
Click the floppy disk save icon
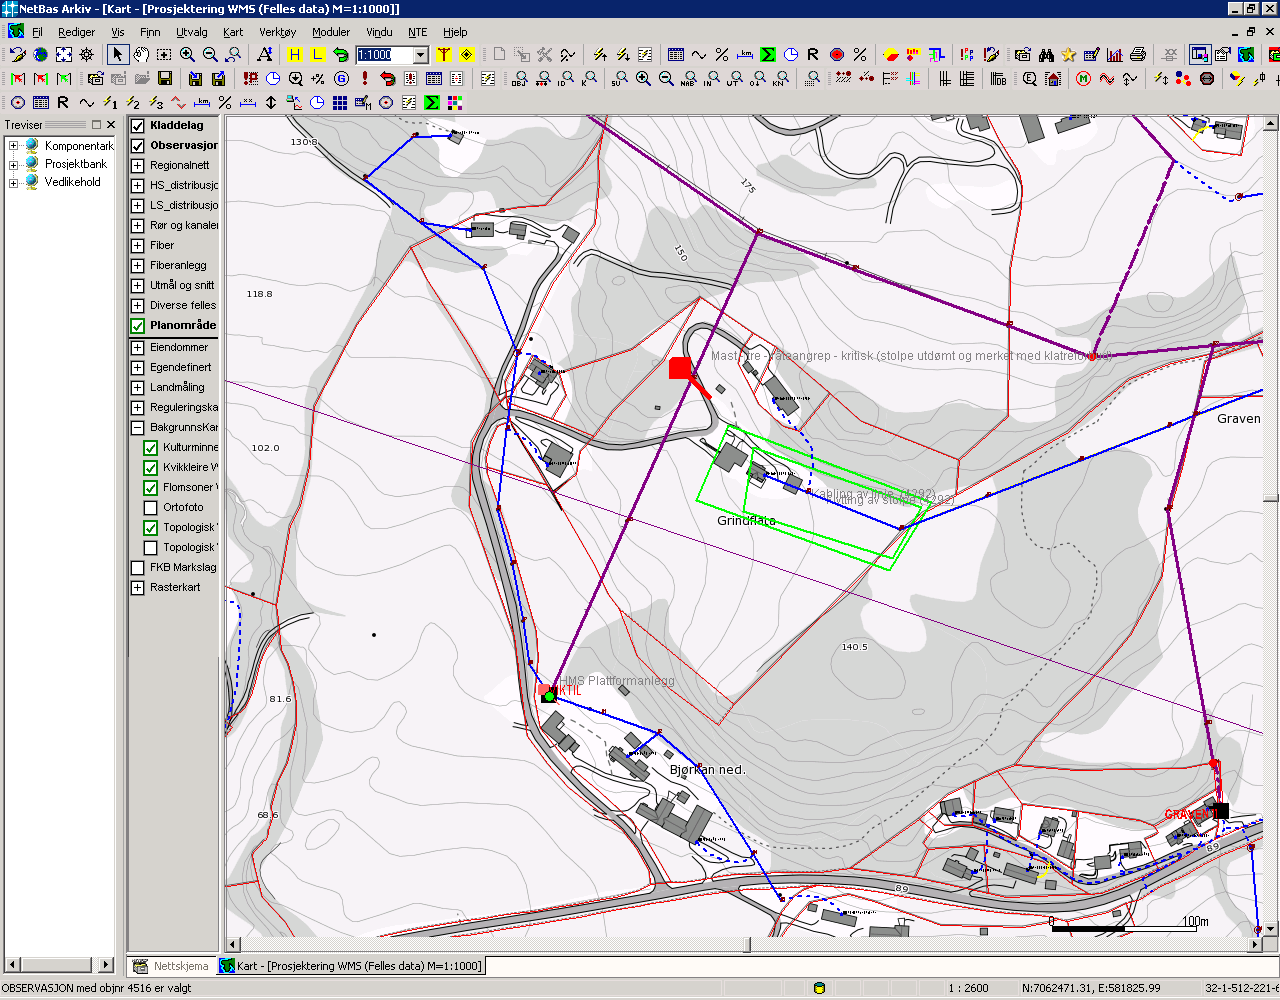click(x=165, y=78)
